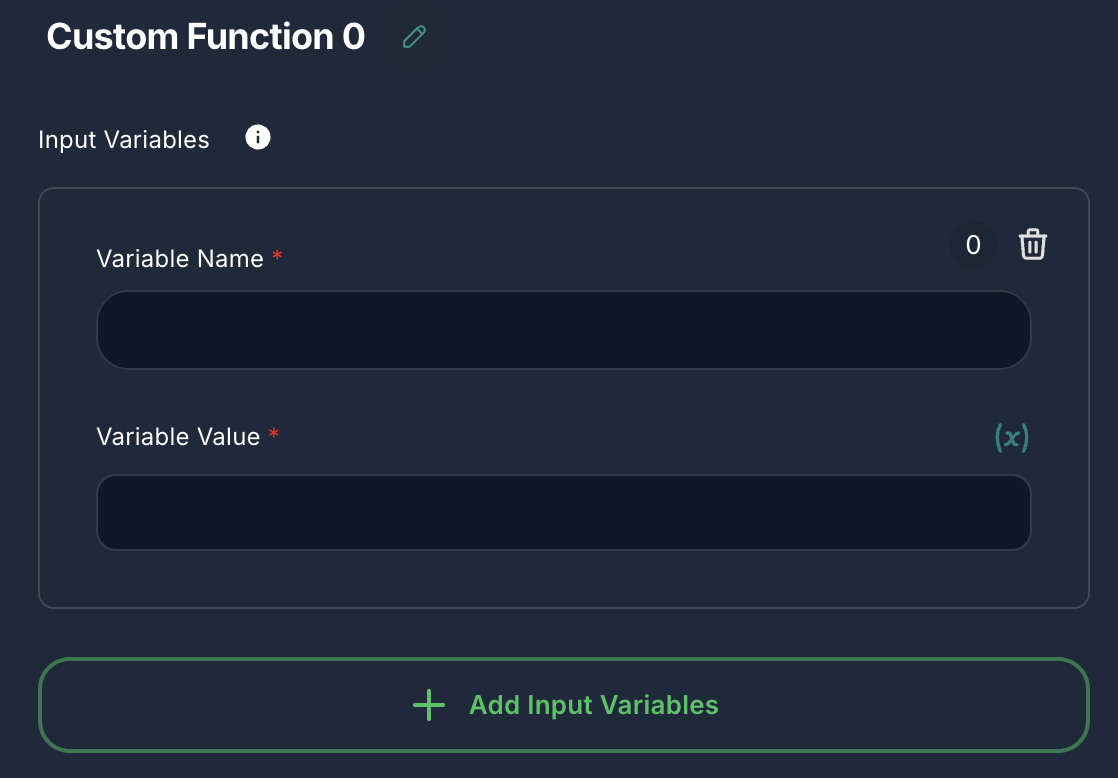Screen dimensions: 1118x778
Task: Delete the variable with the trash icon
Action: click(x=1033, y=244)
